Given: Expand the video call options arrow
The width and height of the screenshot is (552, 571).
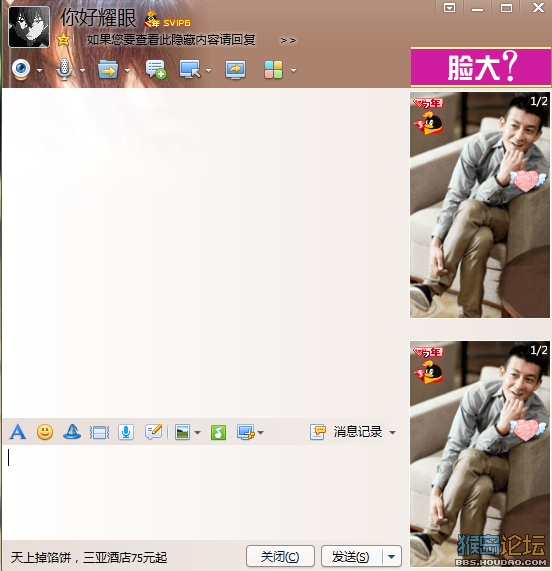Looking at the screenshot, I should pos(39,70).
